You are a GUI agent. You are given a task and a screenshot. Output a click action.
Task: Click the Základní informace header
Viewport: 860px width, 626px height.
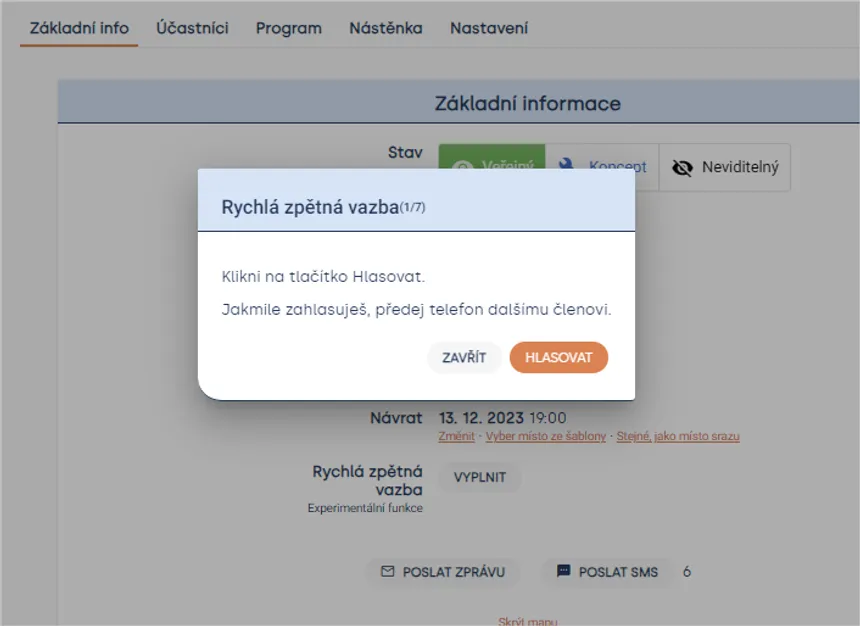(528, 104)
